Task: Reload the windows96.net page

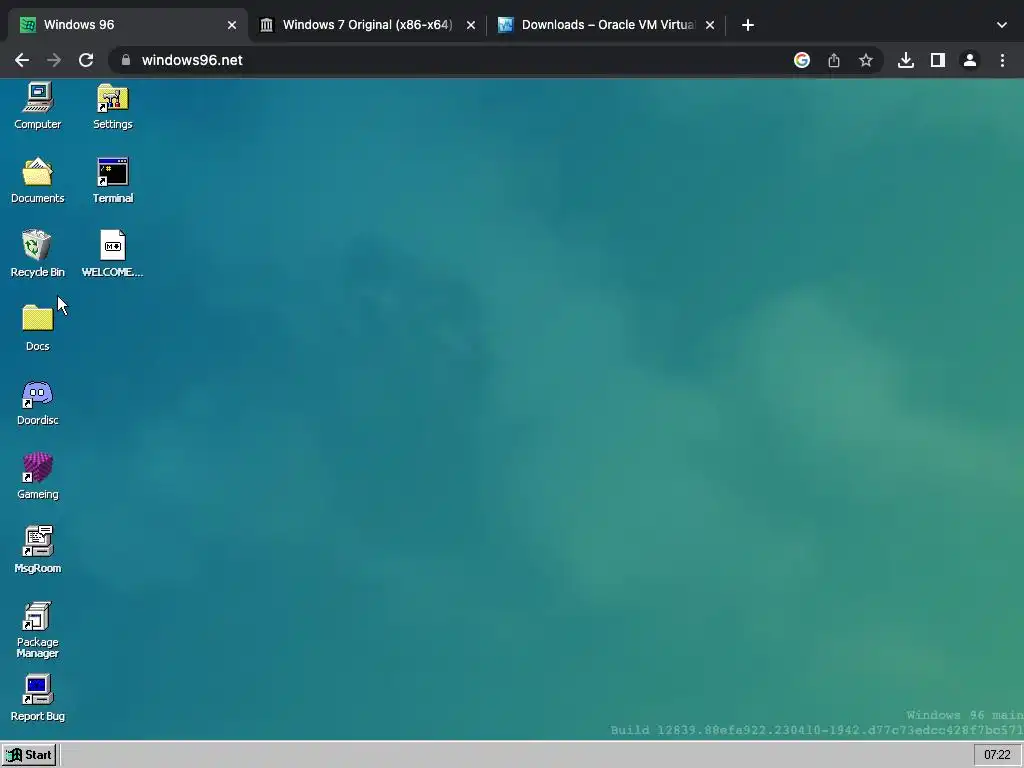Action: pyautogui.click(x=86, y=60)
